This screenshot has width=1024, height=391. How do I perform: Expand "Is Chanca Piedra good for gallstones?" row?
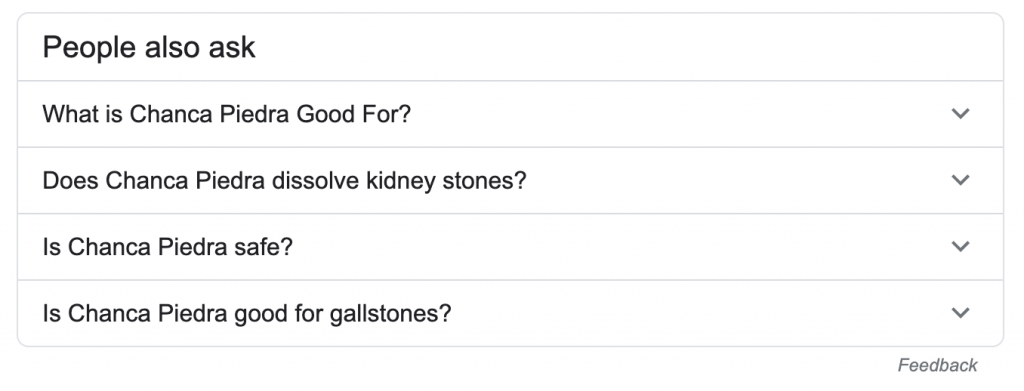tap(510, 313)
